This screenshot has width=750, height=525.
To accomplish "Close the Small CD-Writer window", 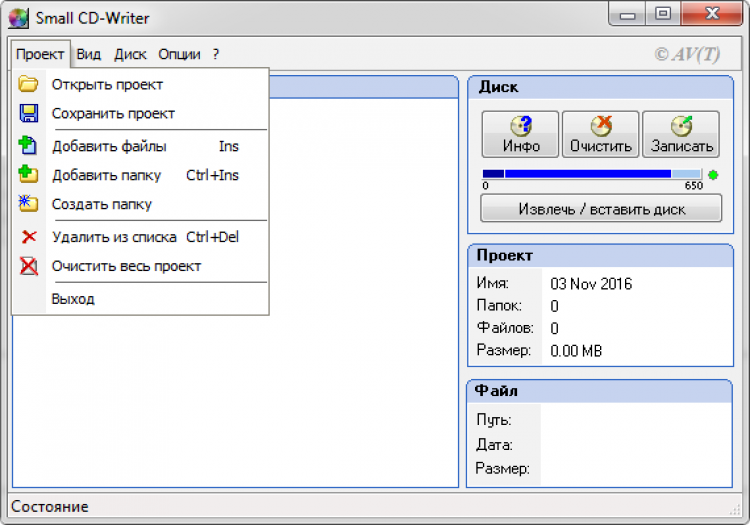I will coord(712,14).
